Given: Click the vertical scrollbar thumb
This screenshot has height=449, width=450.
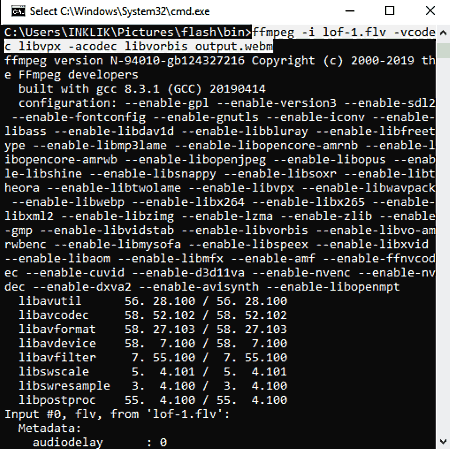Looking at the screenshot, I should click(443, 50).
